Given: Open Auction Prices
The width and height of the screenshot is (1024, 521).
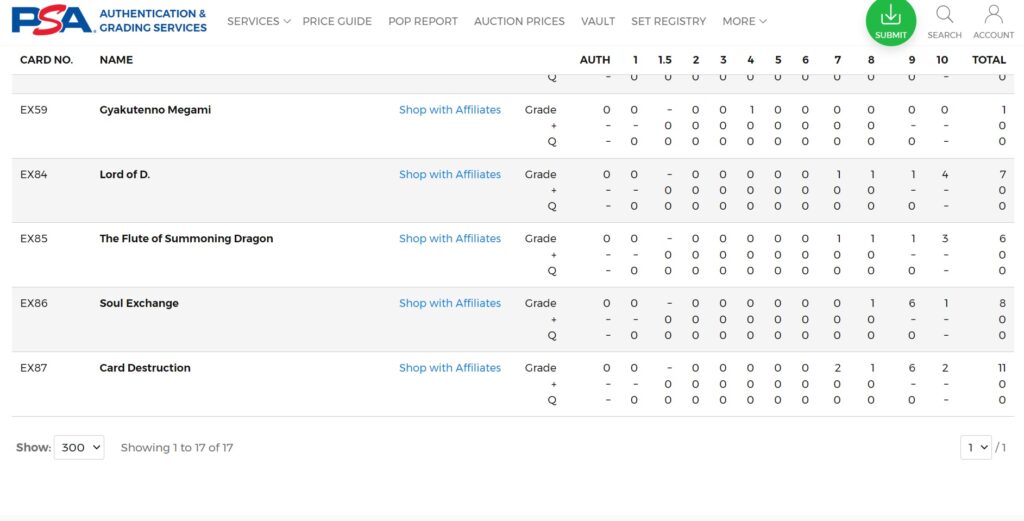Looking at the screenshot, I should 519,21.
